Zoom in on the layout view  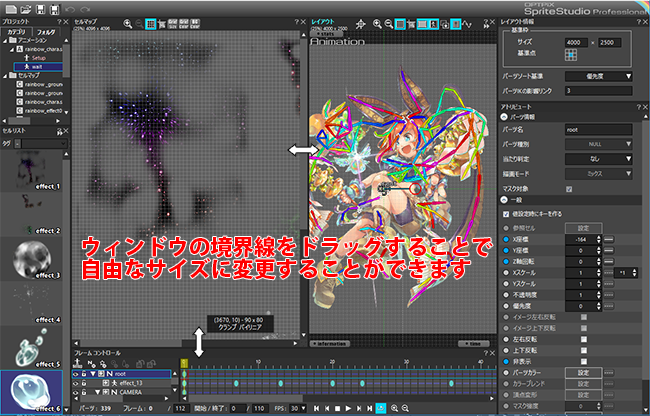377,24
